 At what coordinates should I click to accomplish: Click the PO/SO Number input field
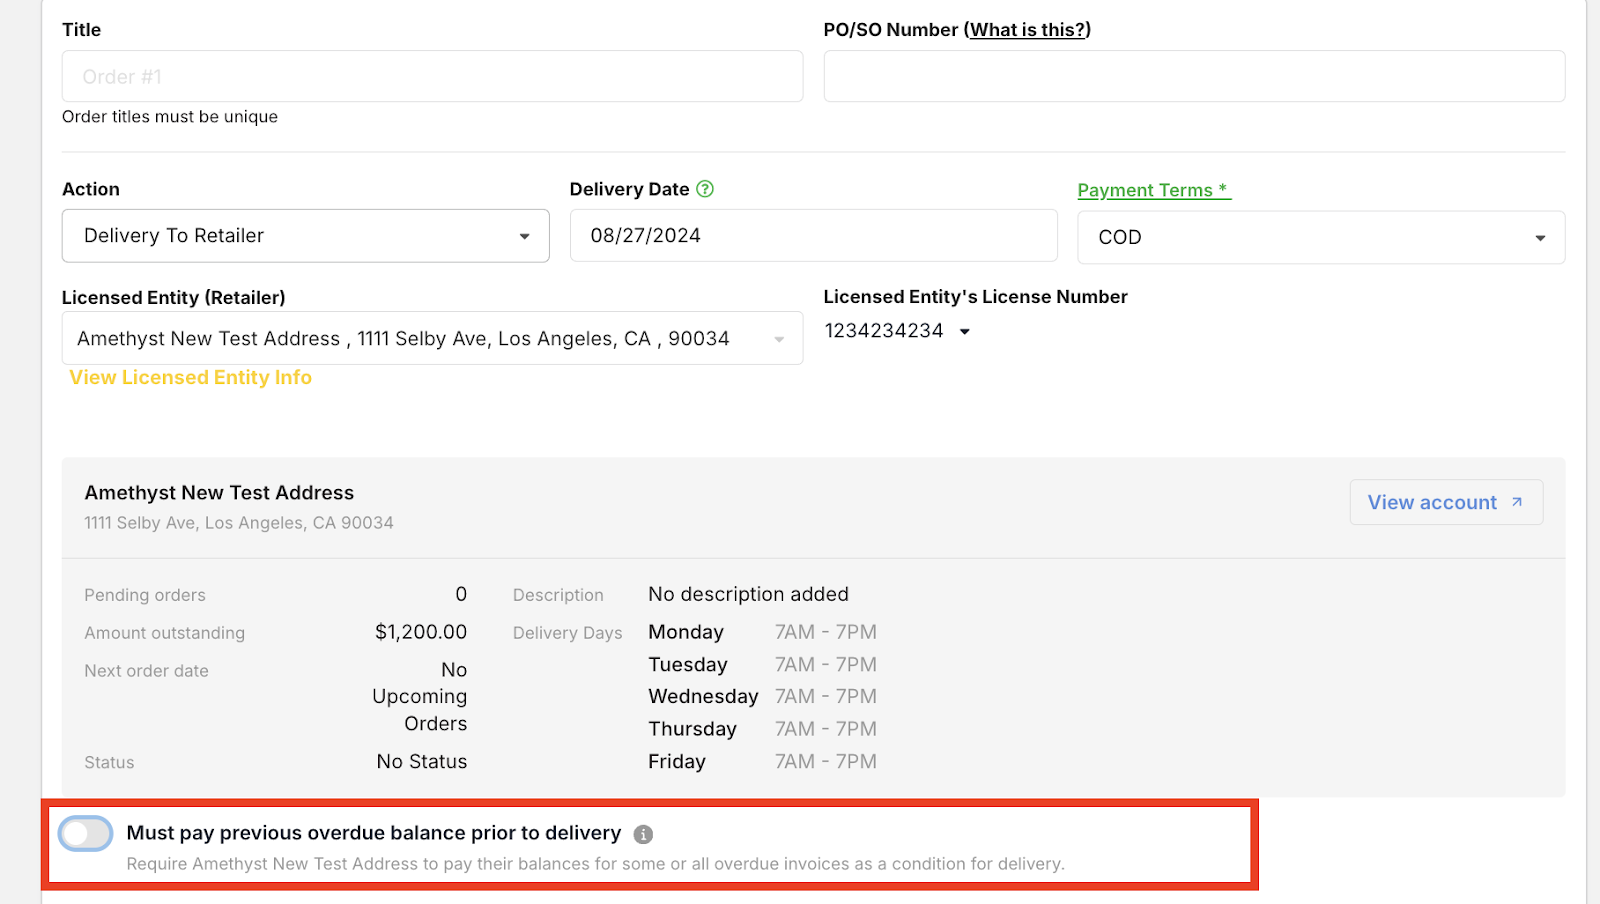(1194, 76)
